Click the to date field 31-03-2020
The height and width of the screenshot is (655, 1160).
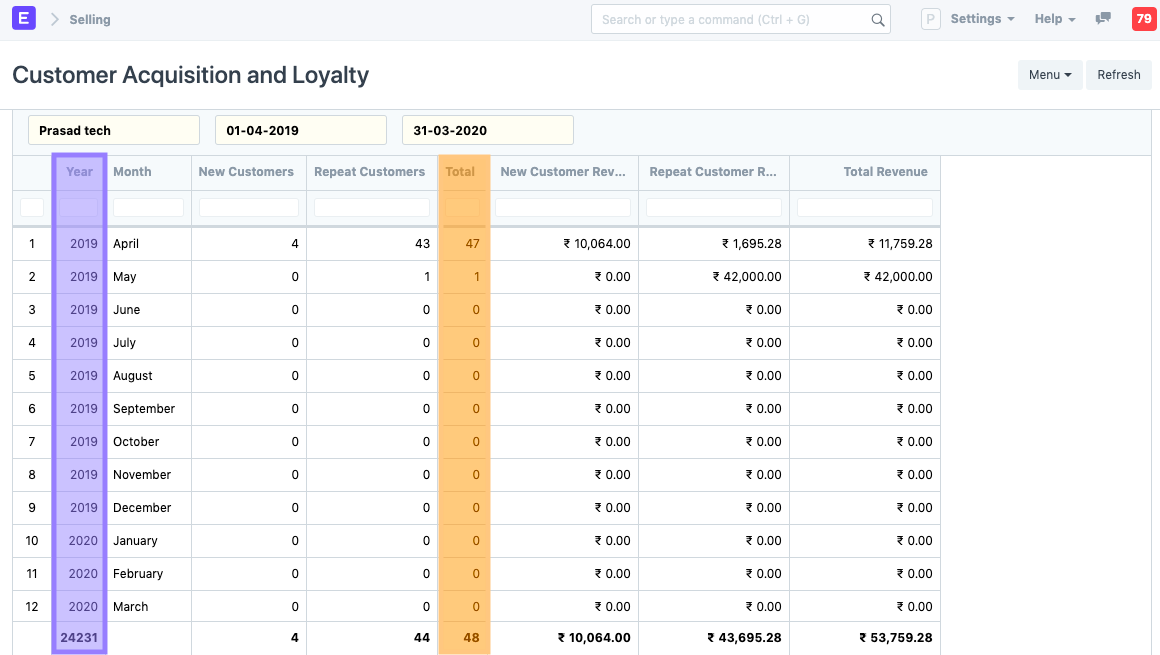click(x=487, y=130)
